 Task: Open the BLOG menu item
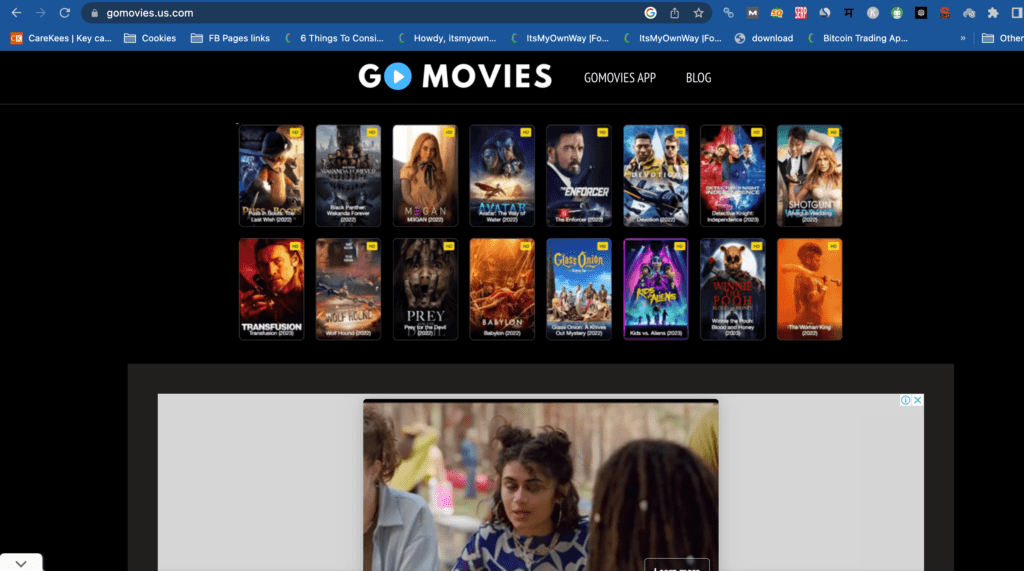pyautogui.click(x=698, y=78)
